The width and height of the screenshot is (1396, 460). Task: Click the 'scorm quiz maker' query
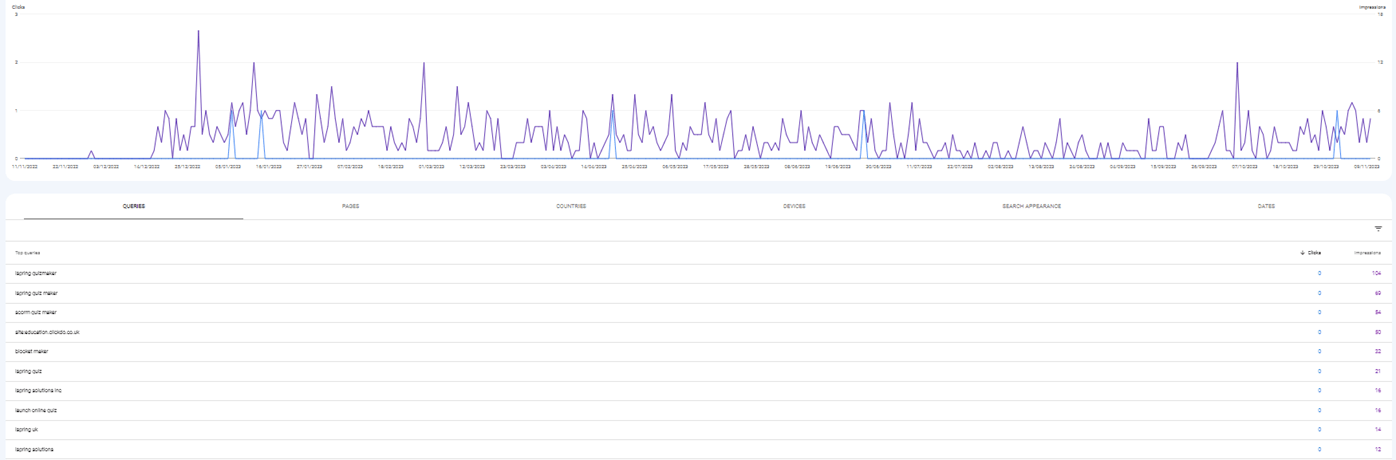click(x=36, y=312)
